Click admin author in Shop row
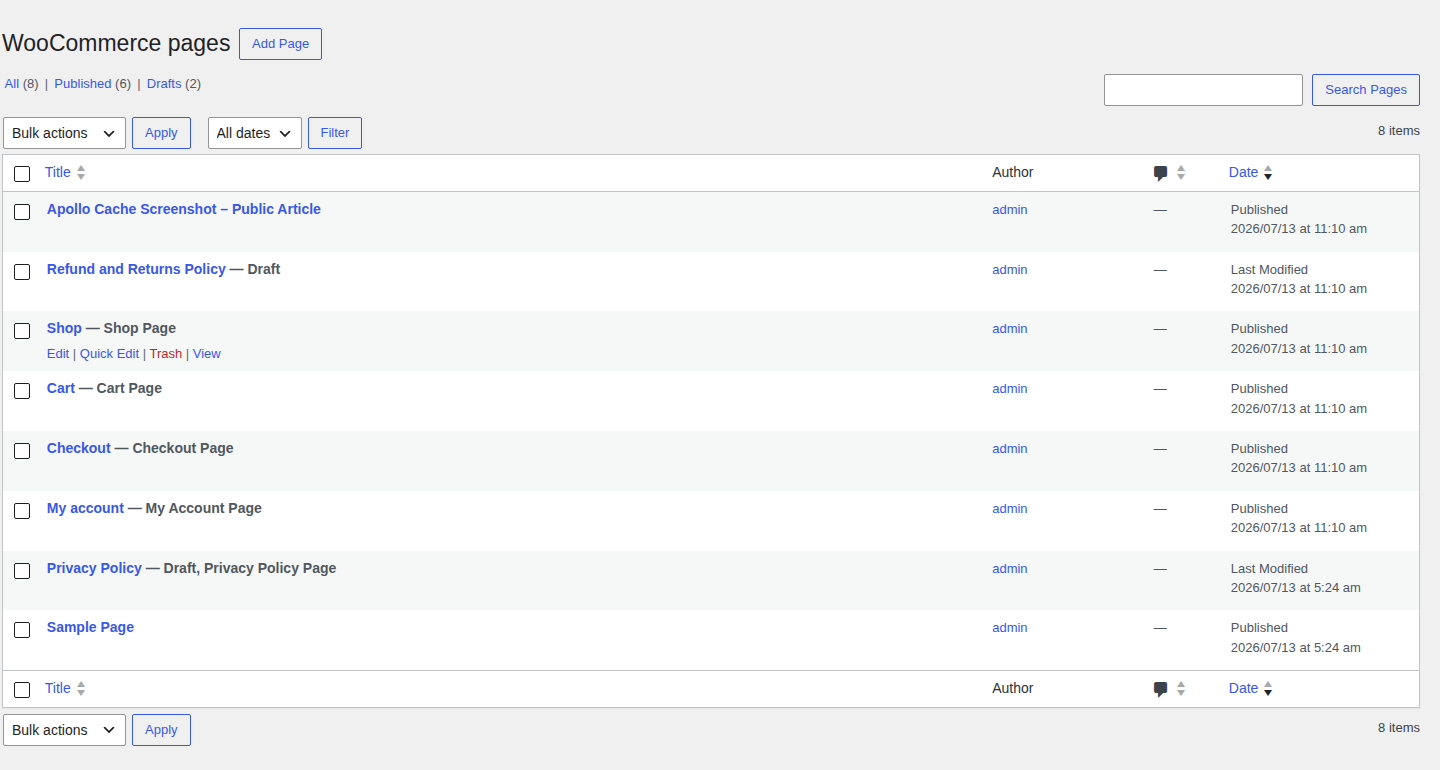 (x=1010, y=329)
